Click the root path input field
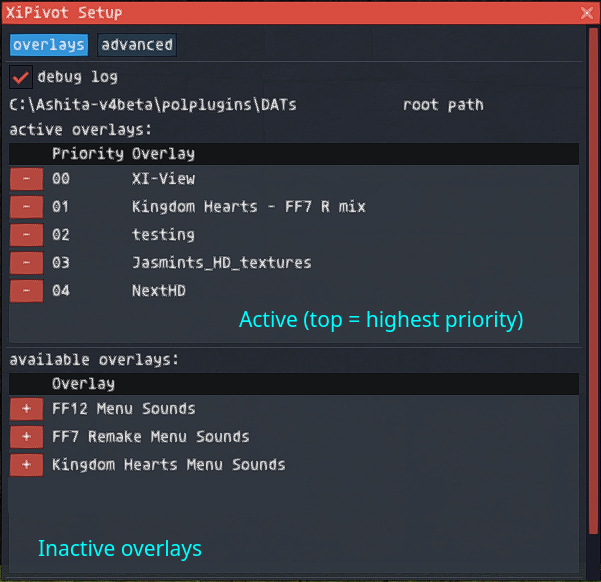The image size is (601, 582). [203, 105]
